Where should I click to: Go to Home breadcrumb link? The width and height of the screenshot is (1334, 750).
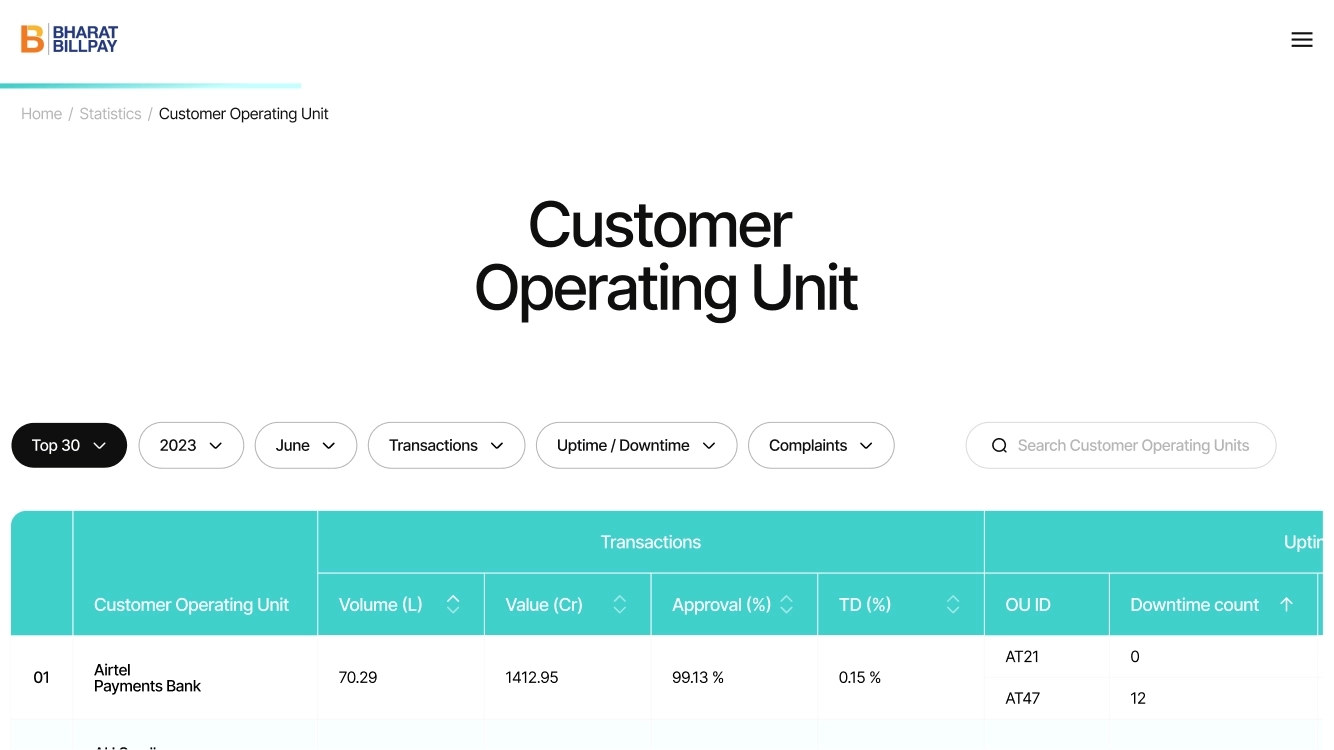[x=41, y=114]
